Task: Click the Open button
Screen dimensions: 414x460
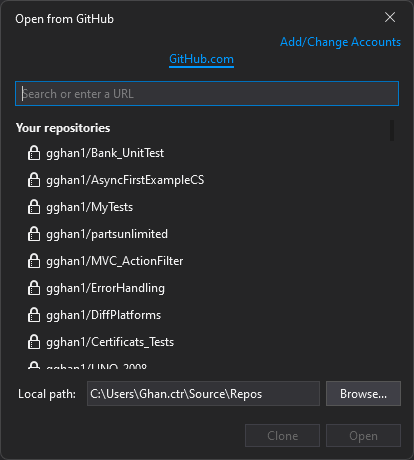Action: pyautogui.click(x=363, y=436)
